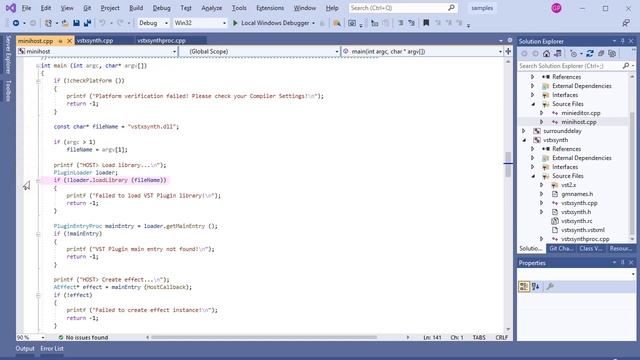640x360 pixels.
Task: Collapse the vstxsynth project node
Action: [x=524, y=140]
